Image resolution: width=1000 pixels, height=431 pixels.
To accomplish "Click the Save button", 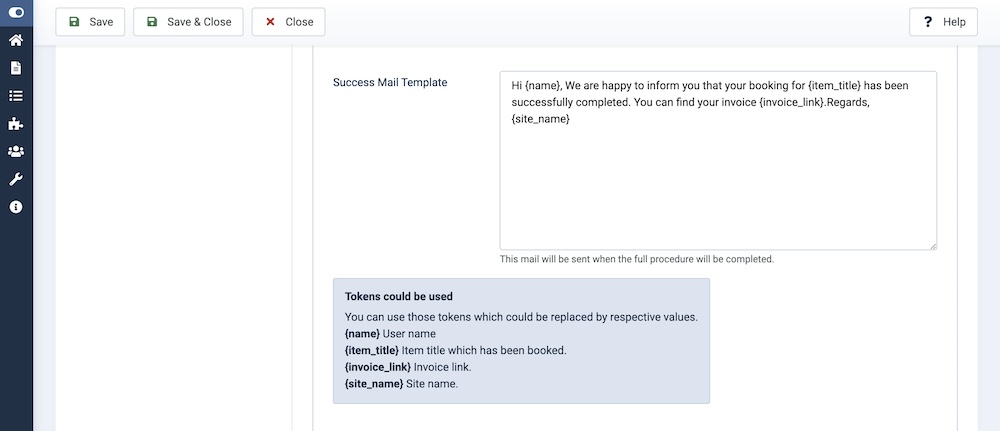I will click(x=90, y=22).
